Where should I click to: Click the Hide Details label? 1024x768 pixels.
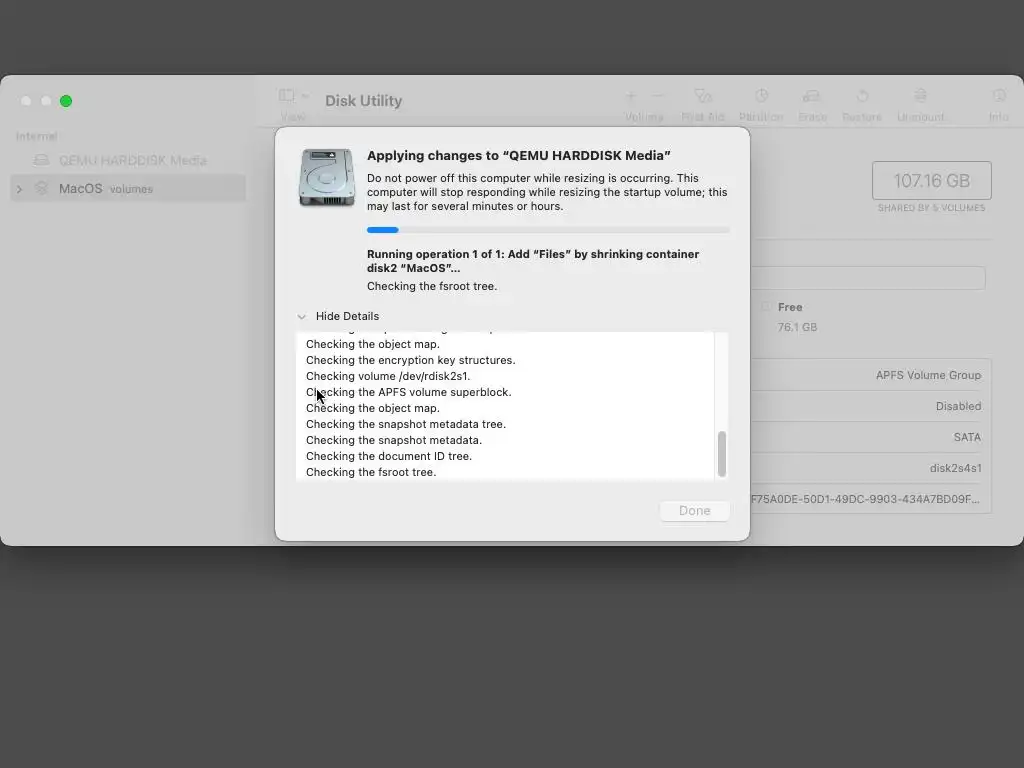347,316
